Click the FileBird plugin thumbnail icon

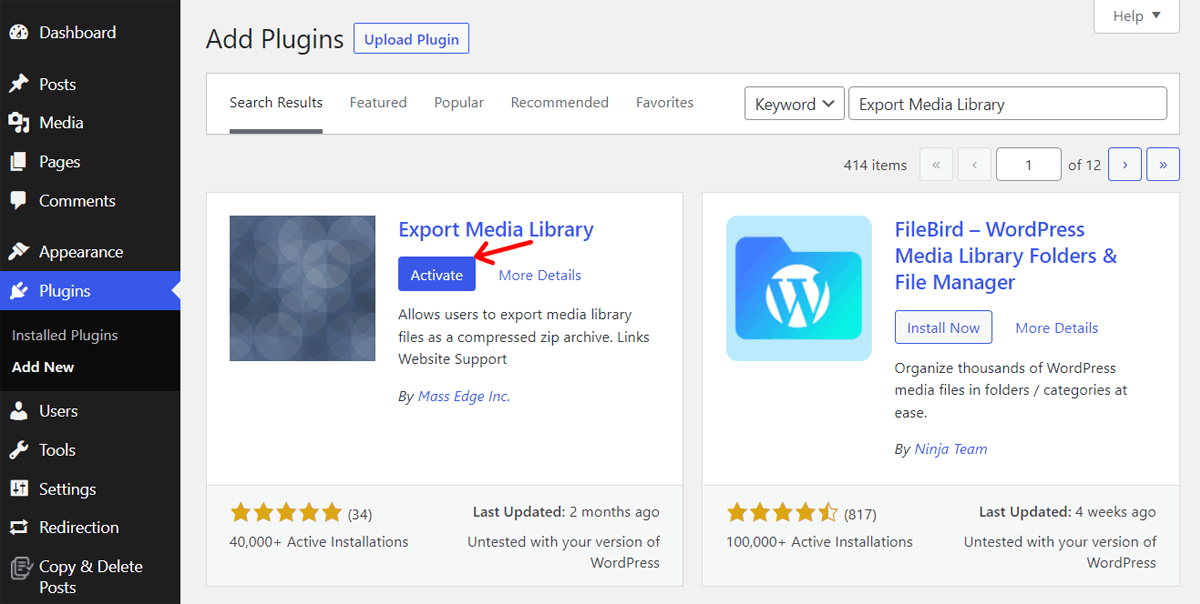799,288
